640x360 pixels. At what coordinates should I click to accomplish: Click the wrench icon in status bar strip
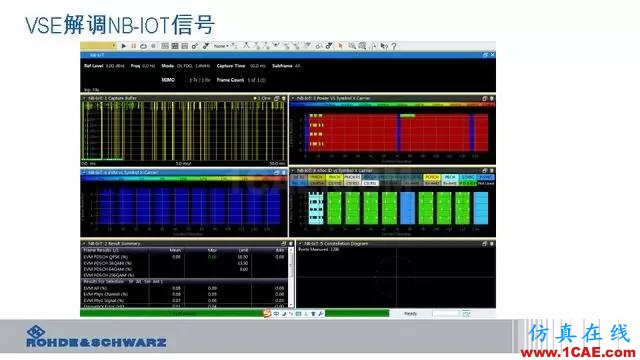[321, 313]
